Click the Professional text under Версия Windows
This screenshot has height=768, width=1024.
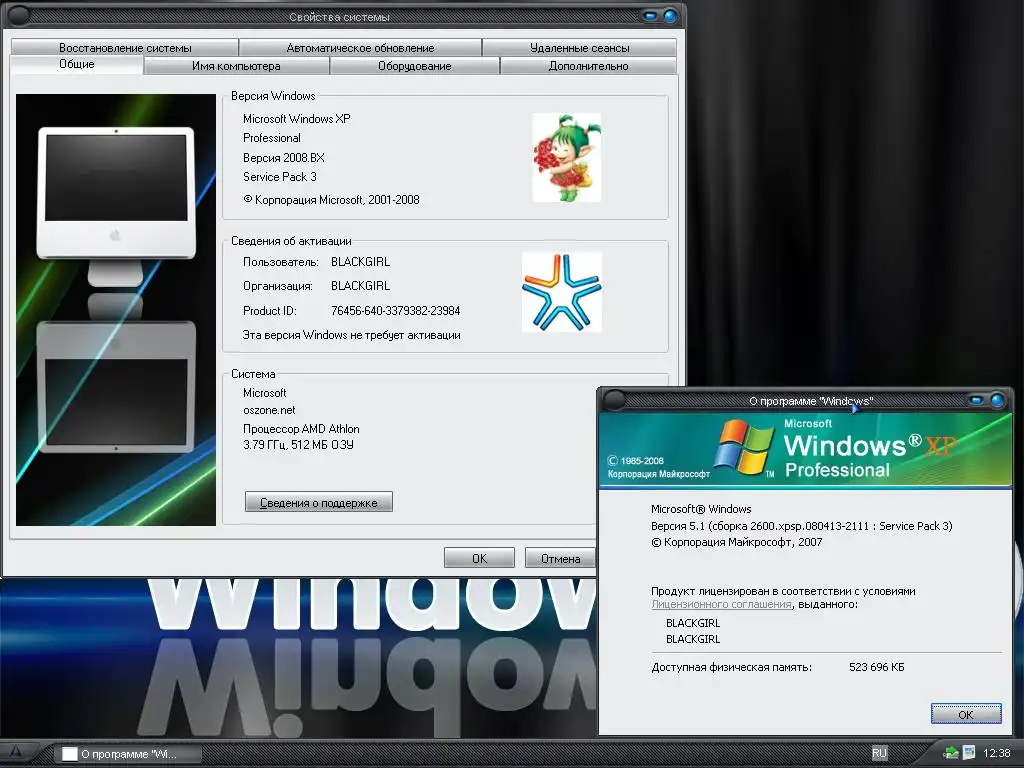coord(272,138)
